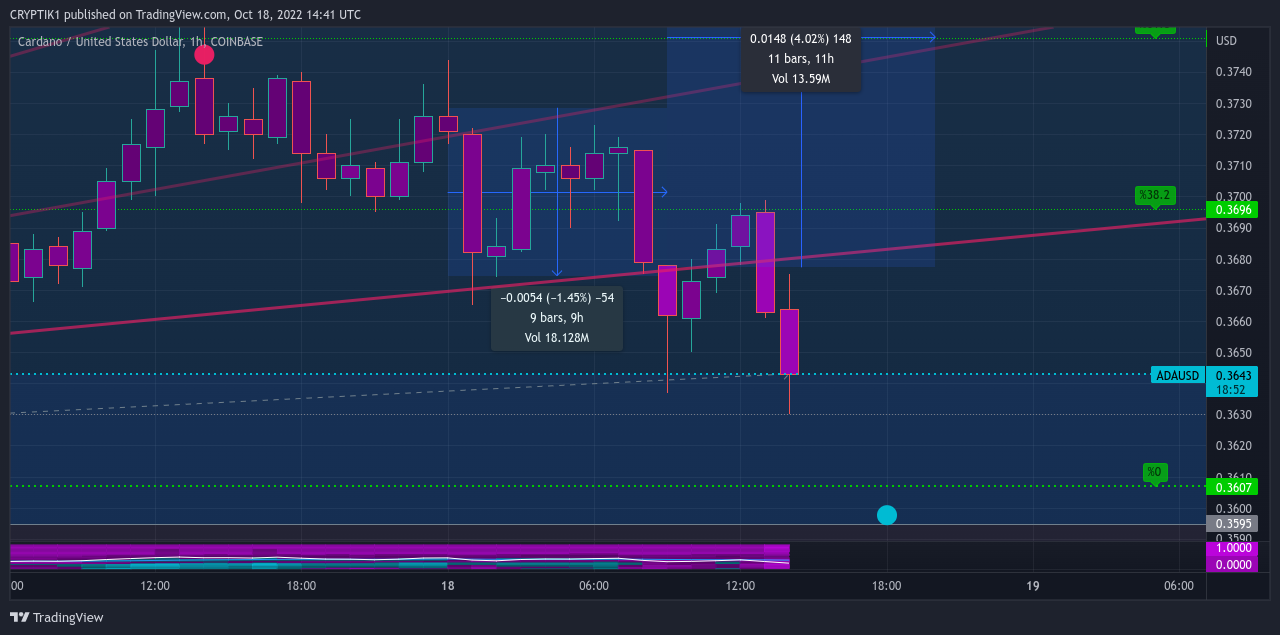This screenshot has height=635, width=1280.
Task: Click the 0.3740 price axis tick
Action: click(1233, 72)
